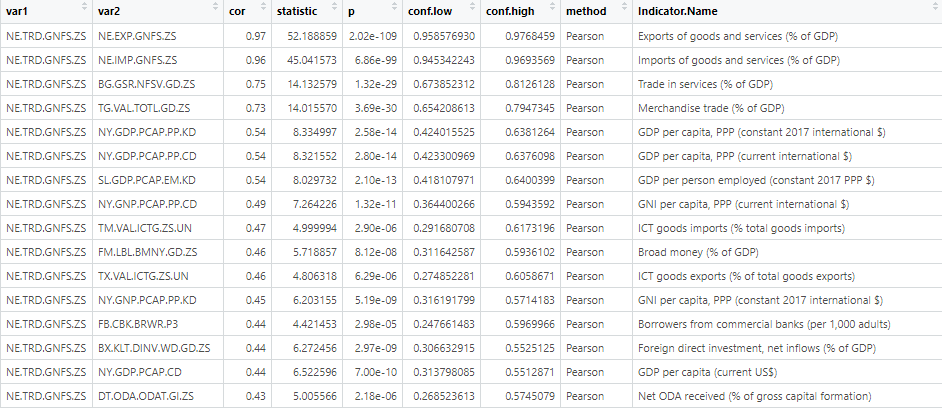Screen dimensions: 942x408
Task: Select the 52.188859 statistic value cell
Action: coord(309,36)
